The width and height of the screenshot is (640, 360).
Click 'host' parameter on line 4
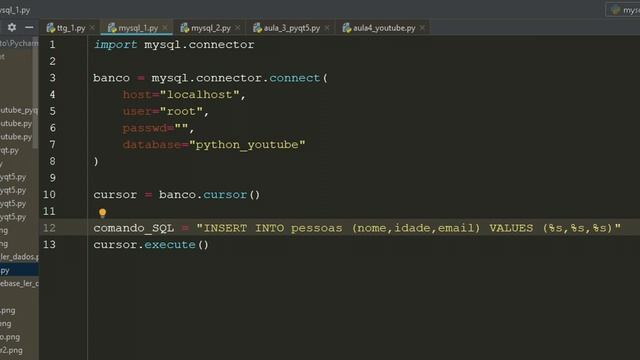pyautogui.click(x=137, y=95)
